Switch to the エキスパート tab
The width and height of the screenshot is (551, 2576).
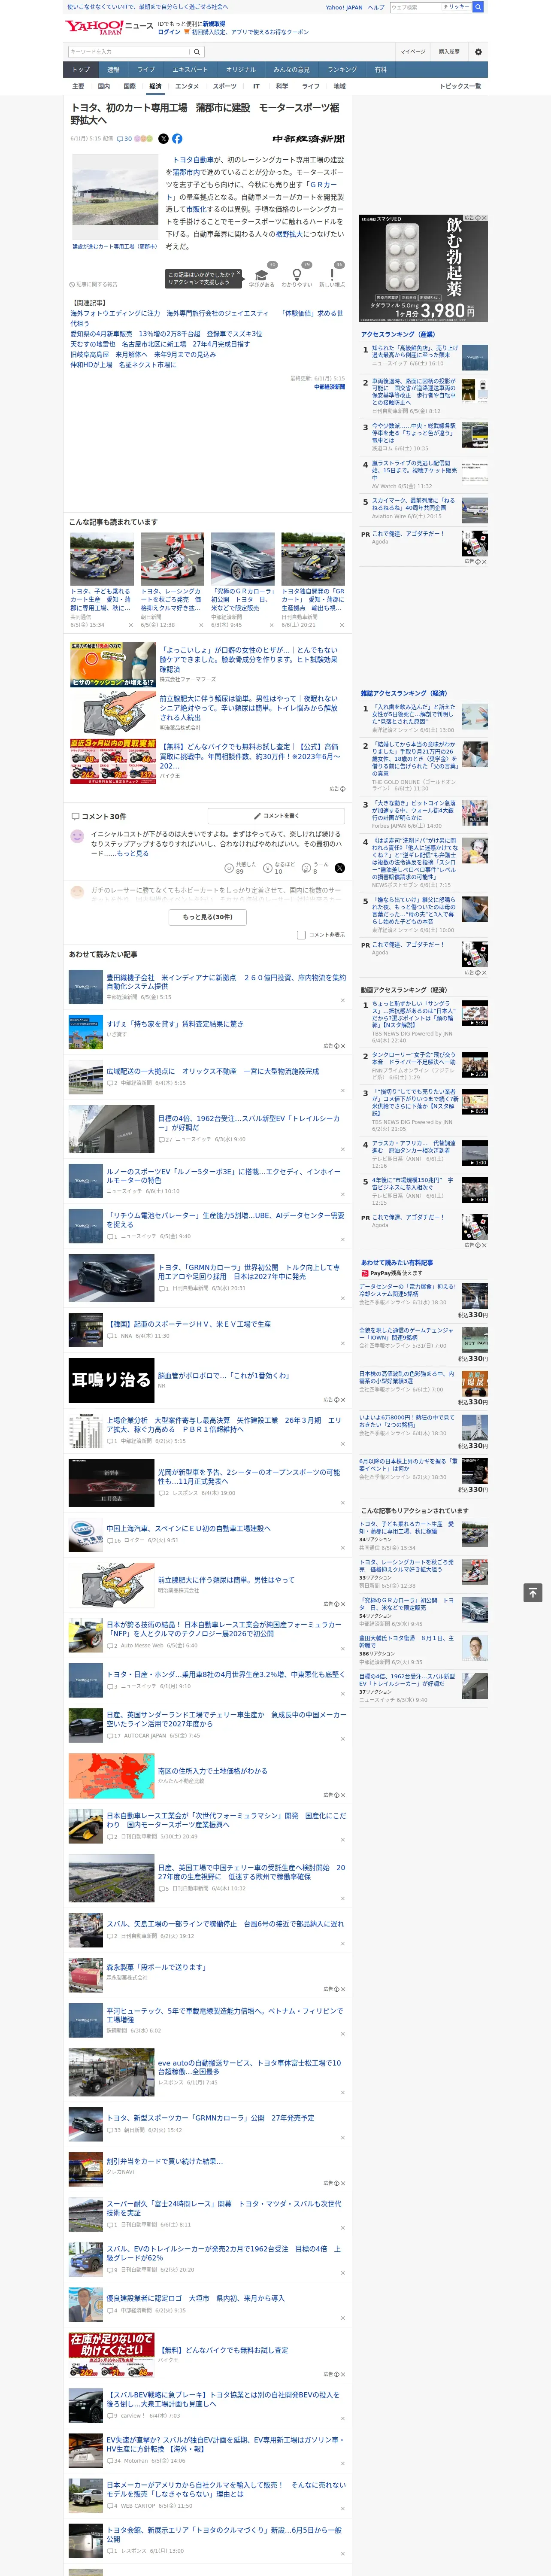pyautogui.click(x=190, y=69)
